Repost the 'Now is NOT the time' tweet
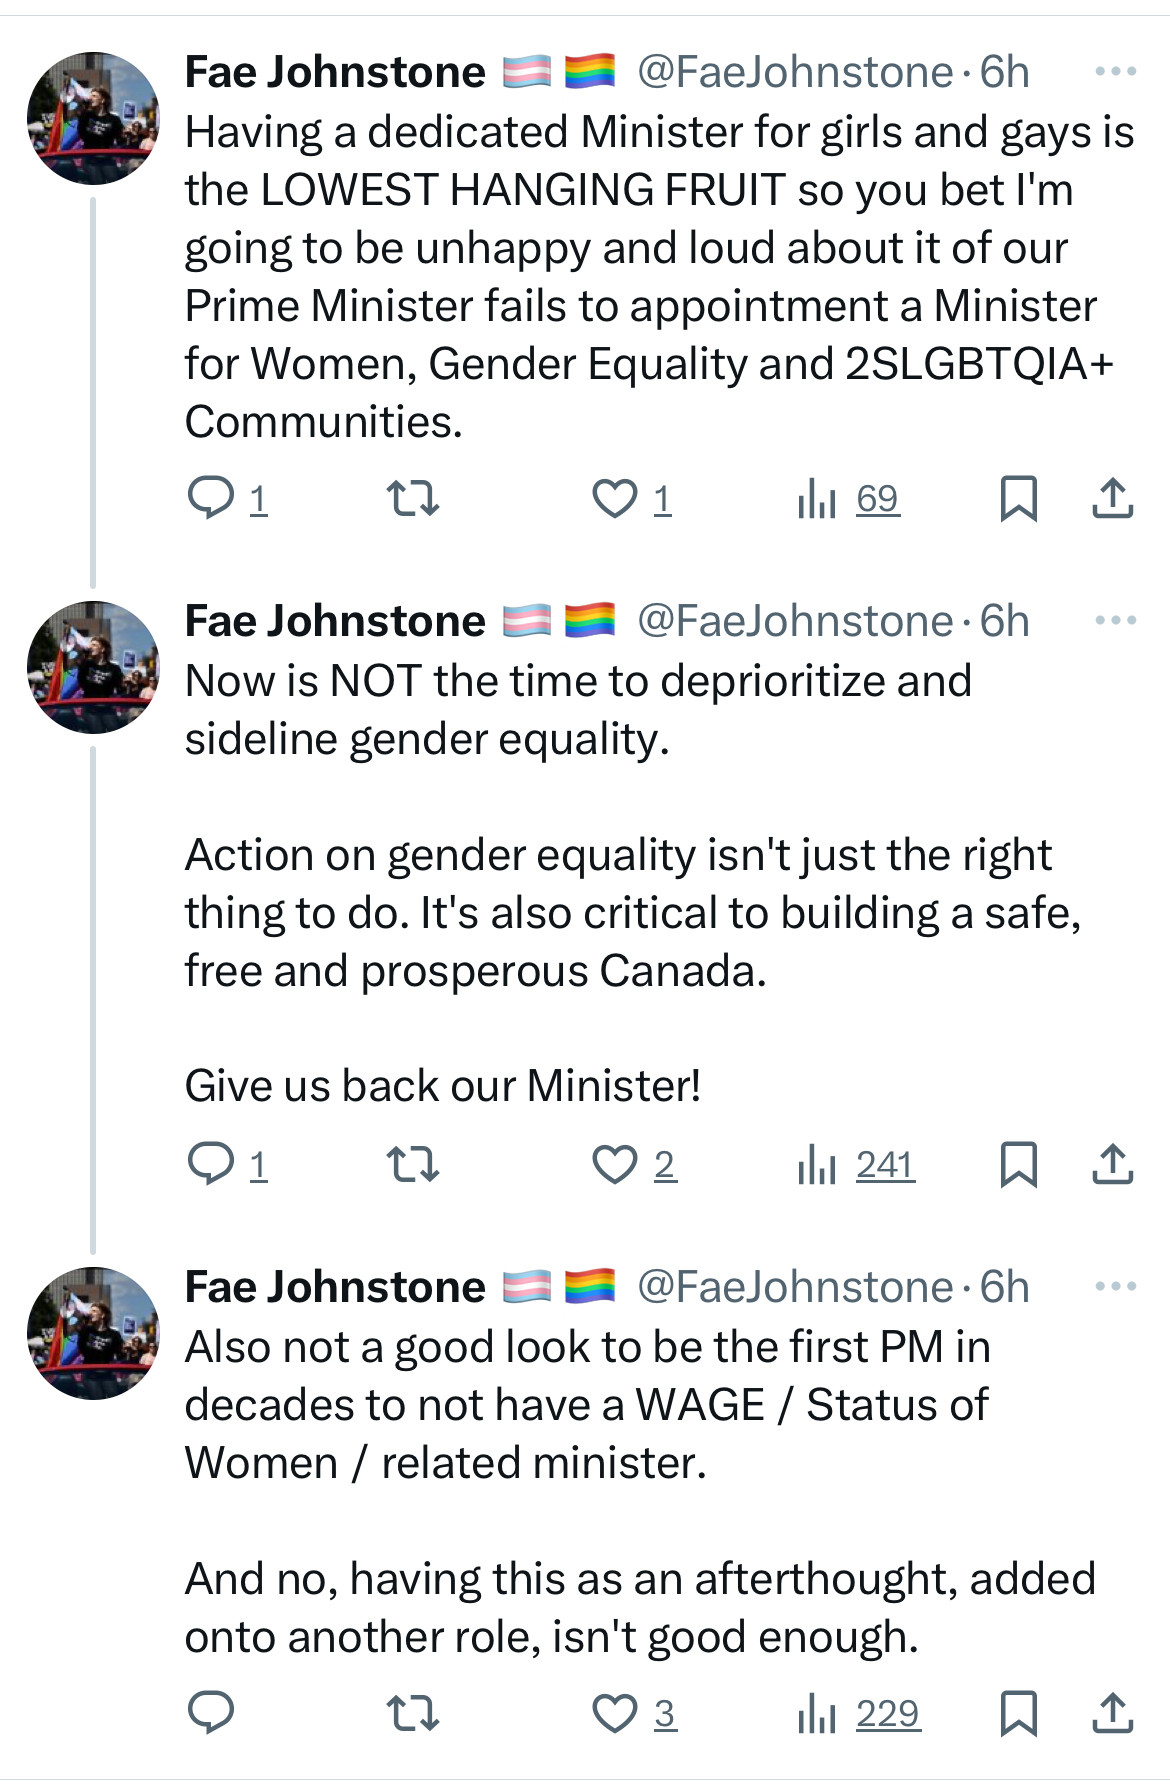The image size is (1170, 1788). pos(413,1164)
